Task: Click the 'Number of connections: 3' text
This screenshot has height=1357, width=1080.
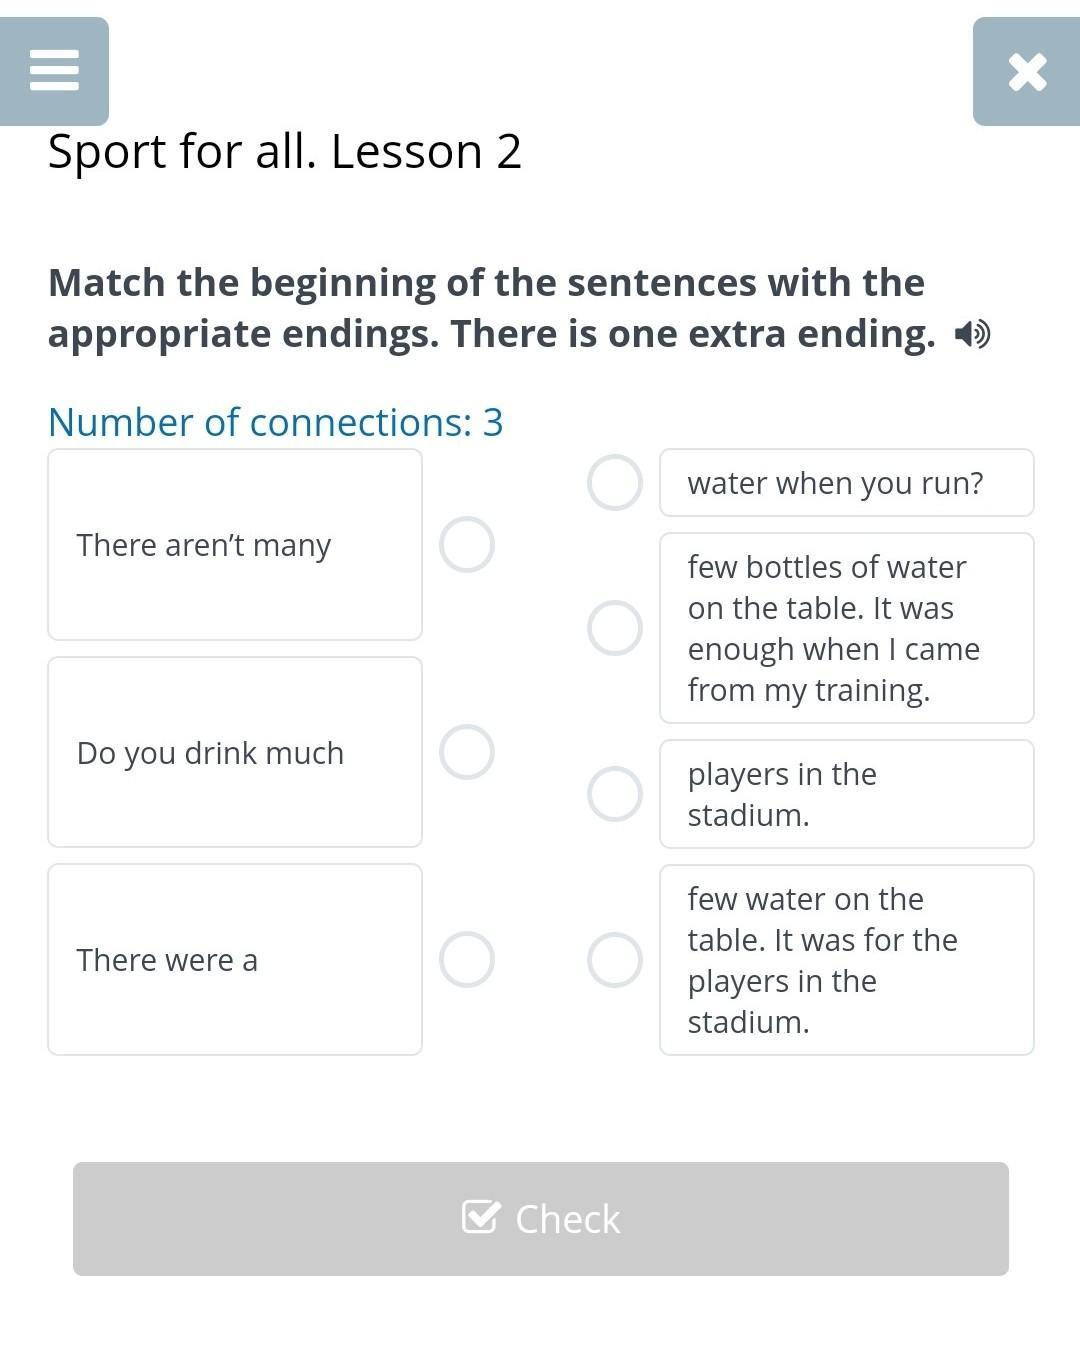Action: coord(275,422)
